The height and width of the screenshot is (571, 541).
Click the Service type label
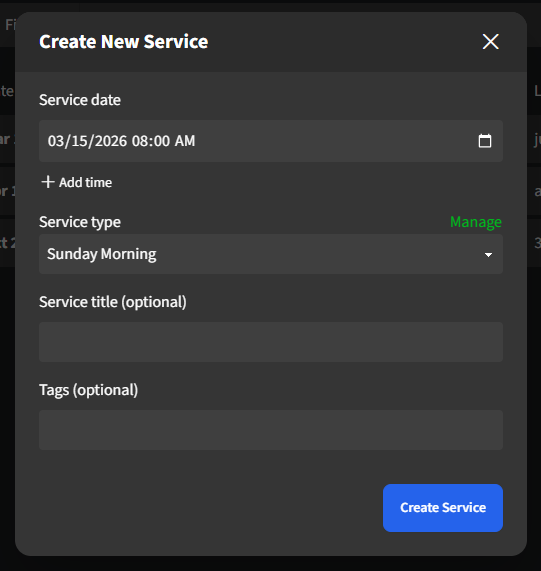coord(80,222)
